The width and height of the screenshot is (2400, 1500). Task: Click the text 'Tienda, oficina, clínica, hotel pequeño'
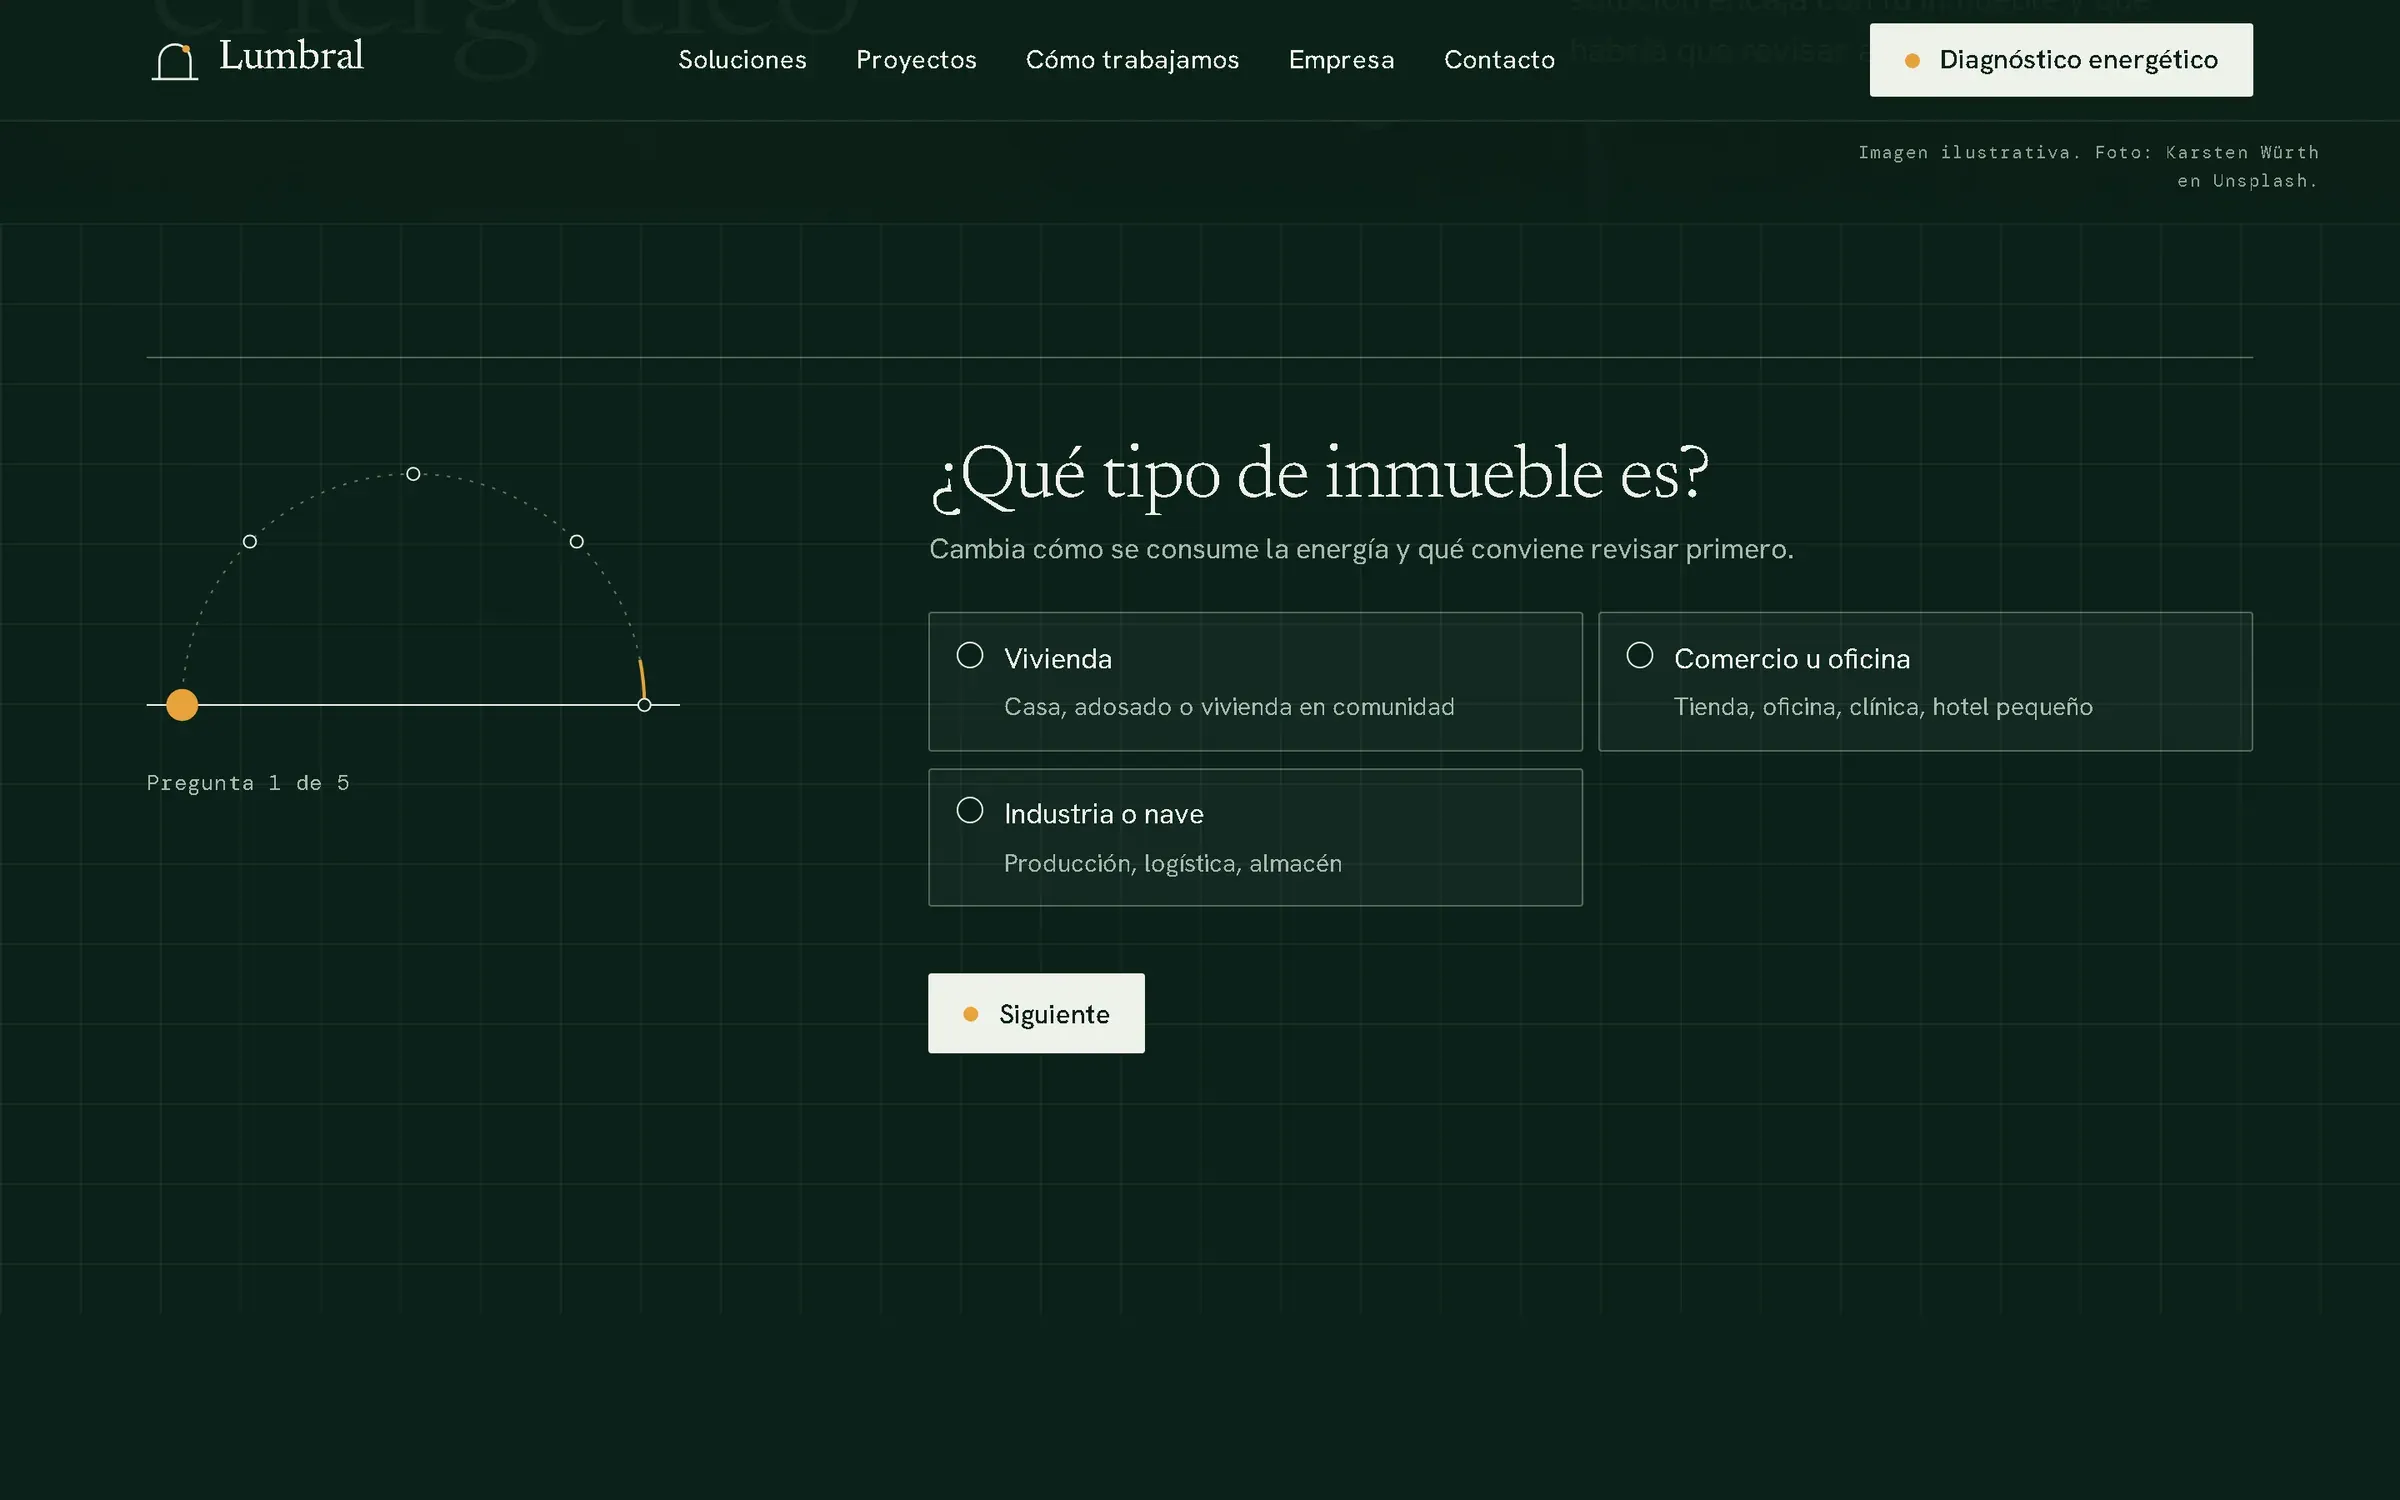coord(1883,707)
